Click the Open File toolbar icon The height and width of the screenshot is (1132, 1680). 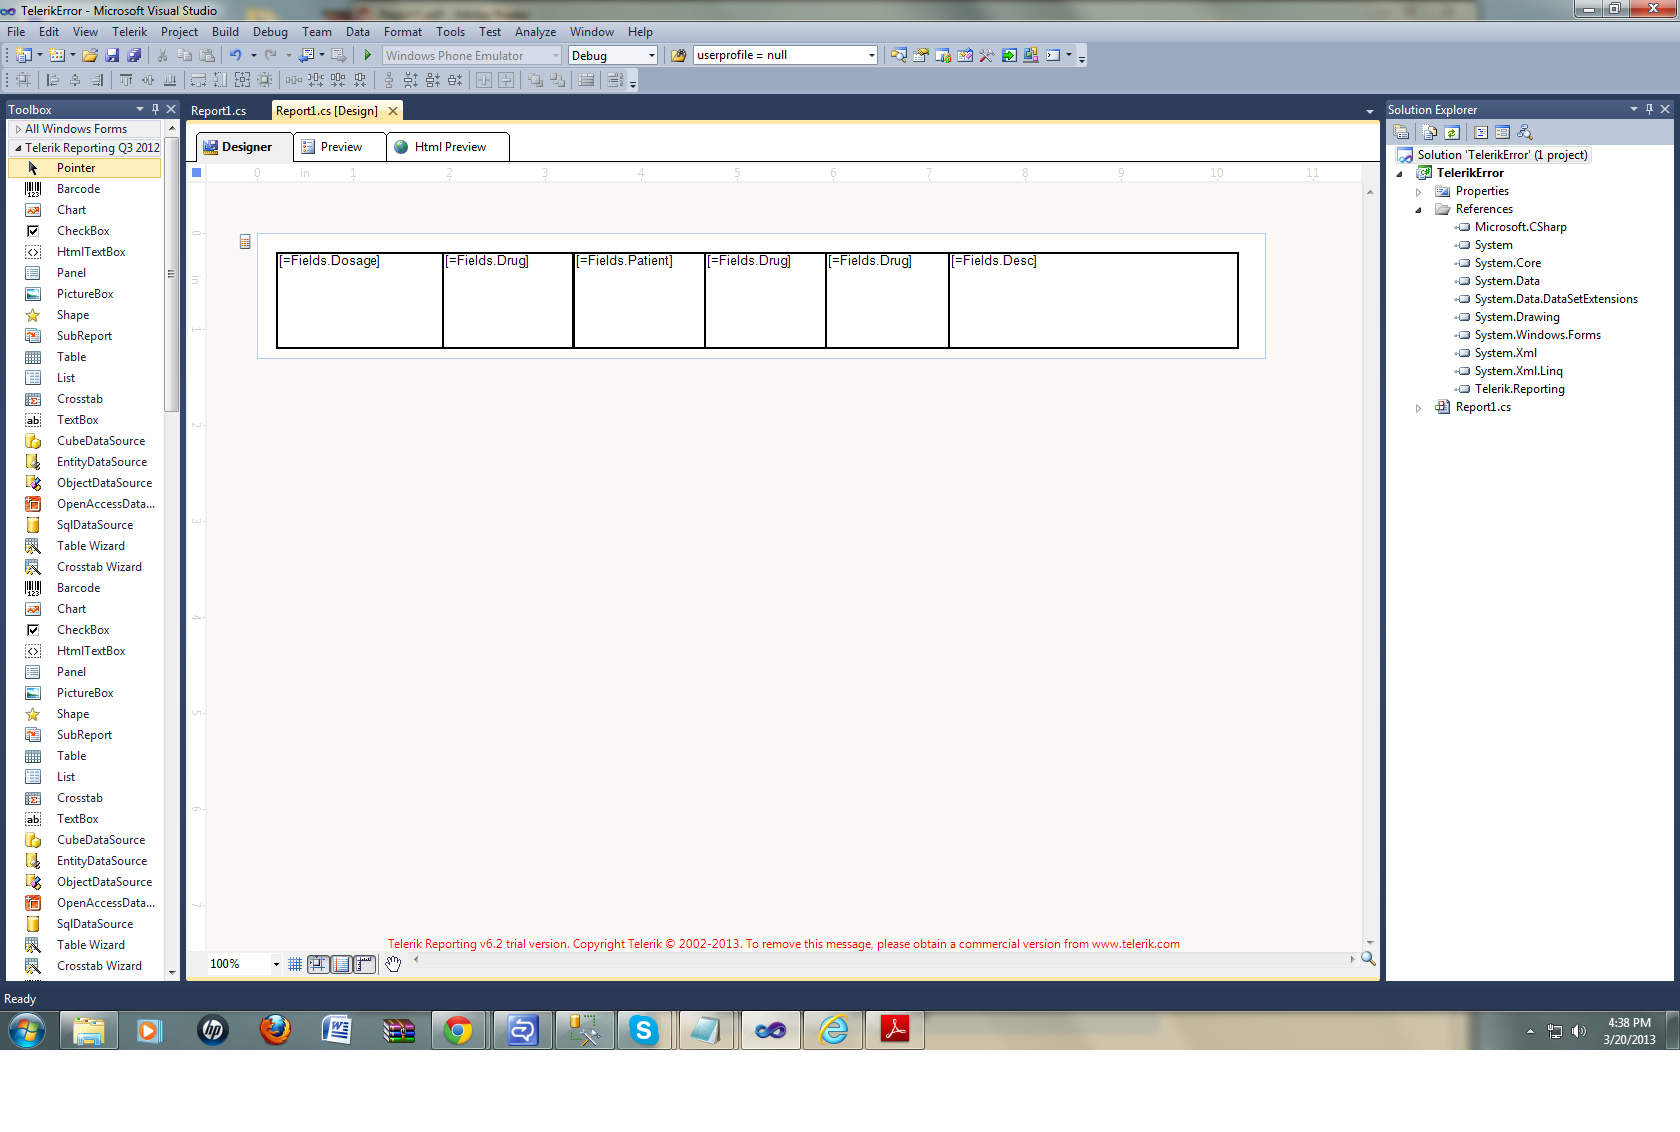(x=90, y=56)
